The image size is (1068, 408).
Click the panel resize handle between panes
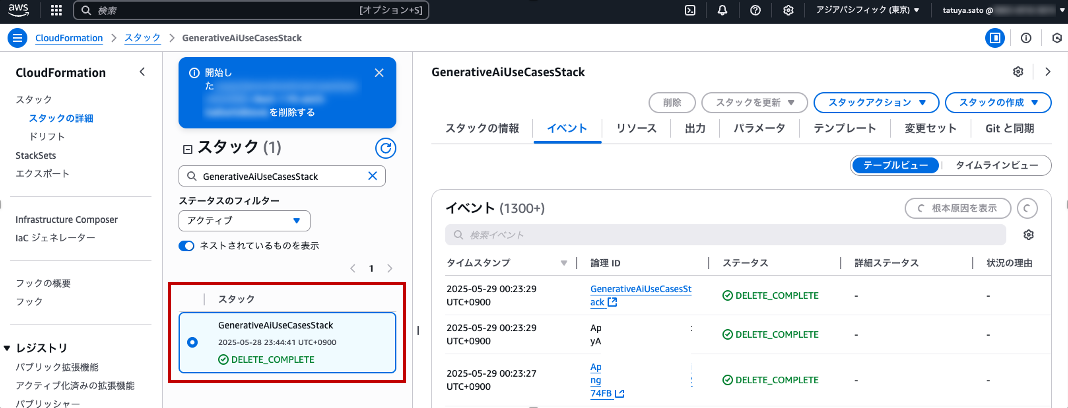point(418,330)
